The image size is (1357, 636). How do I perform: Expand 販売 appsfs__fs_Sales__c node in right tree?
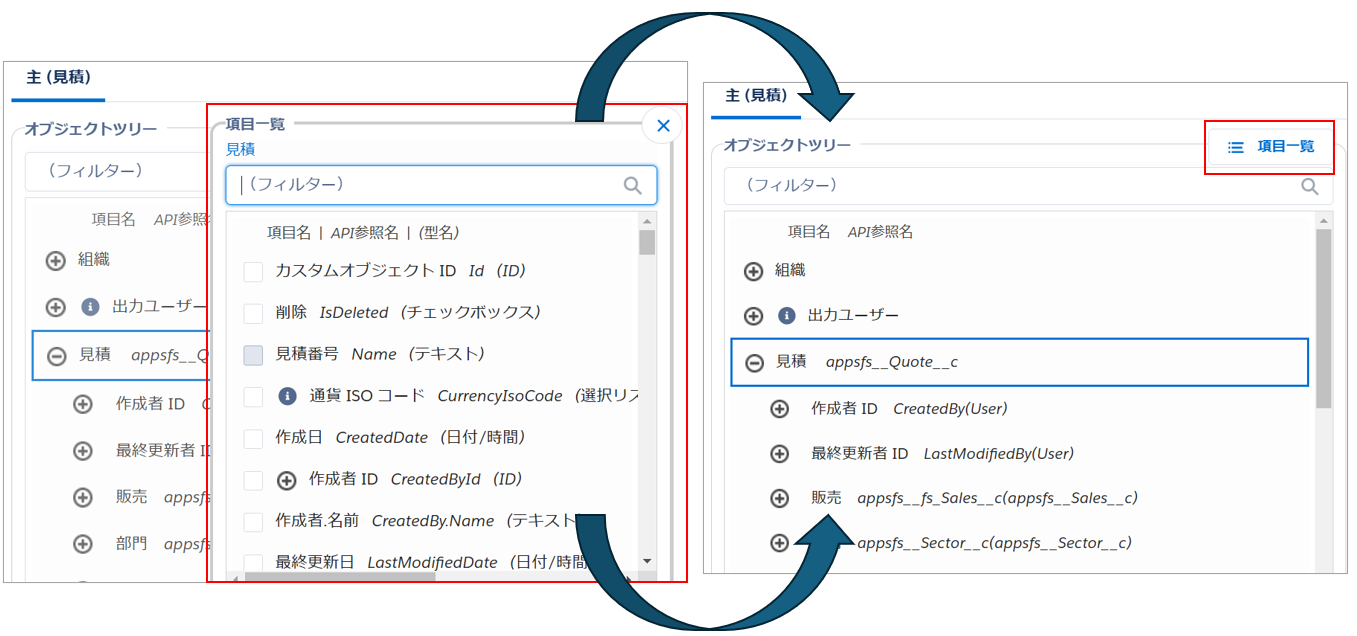click(x=780, y=498)
